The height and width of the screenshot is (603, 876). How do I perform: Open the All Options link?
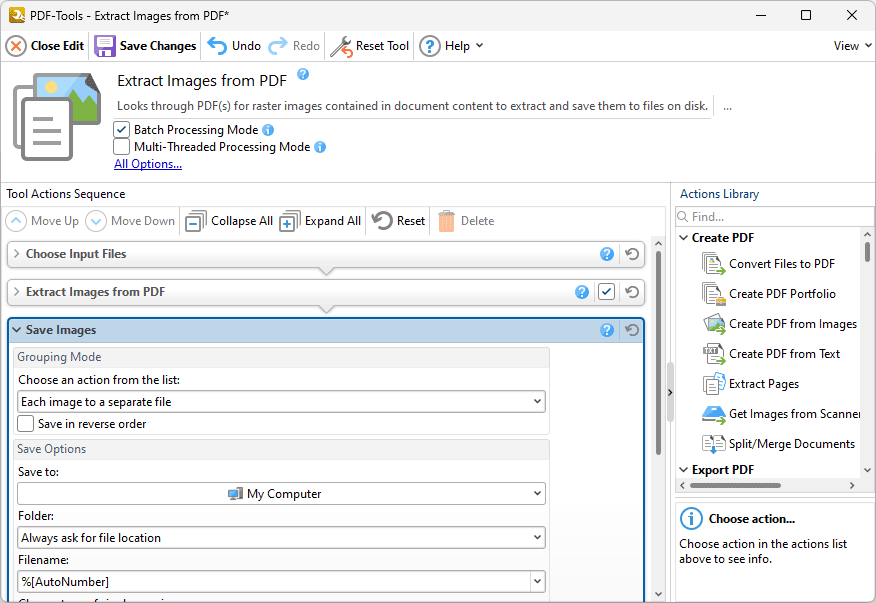pos(148,164)
